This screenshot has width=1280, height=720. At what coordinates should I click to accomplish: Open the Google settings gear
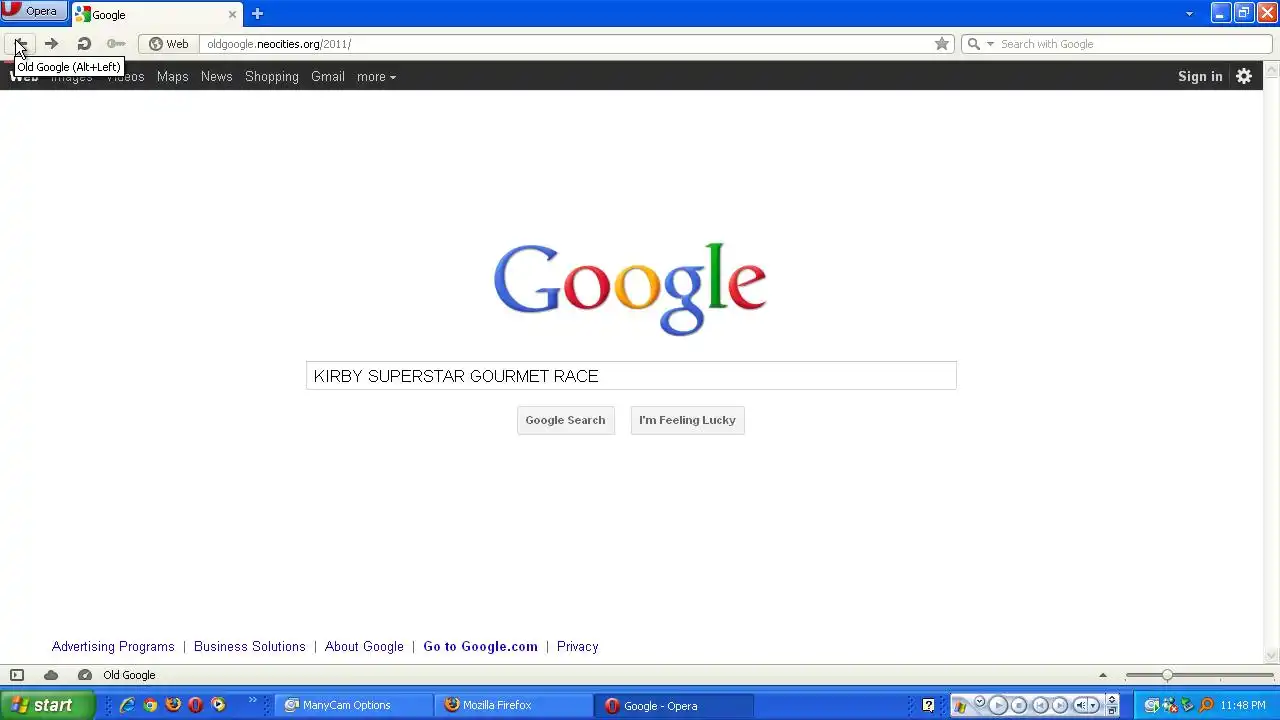pos(1244,76)
